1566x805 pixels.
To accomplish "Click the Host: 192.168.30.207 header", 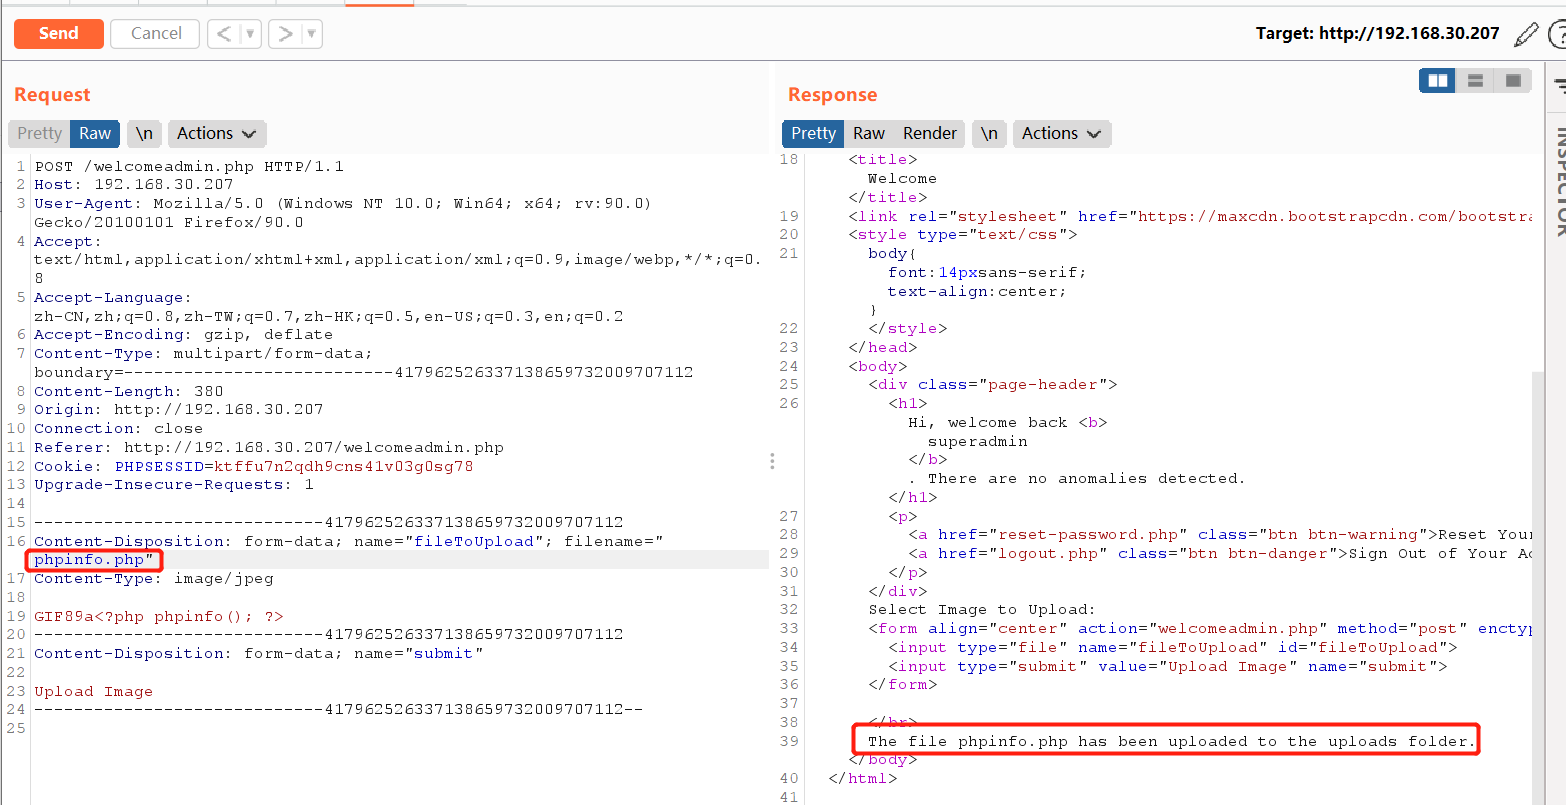I will click(x=134, y=184).
